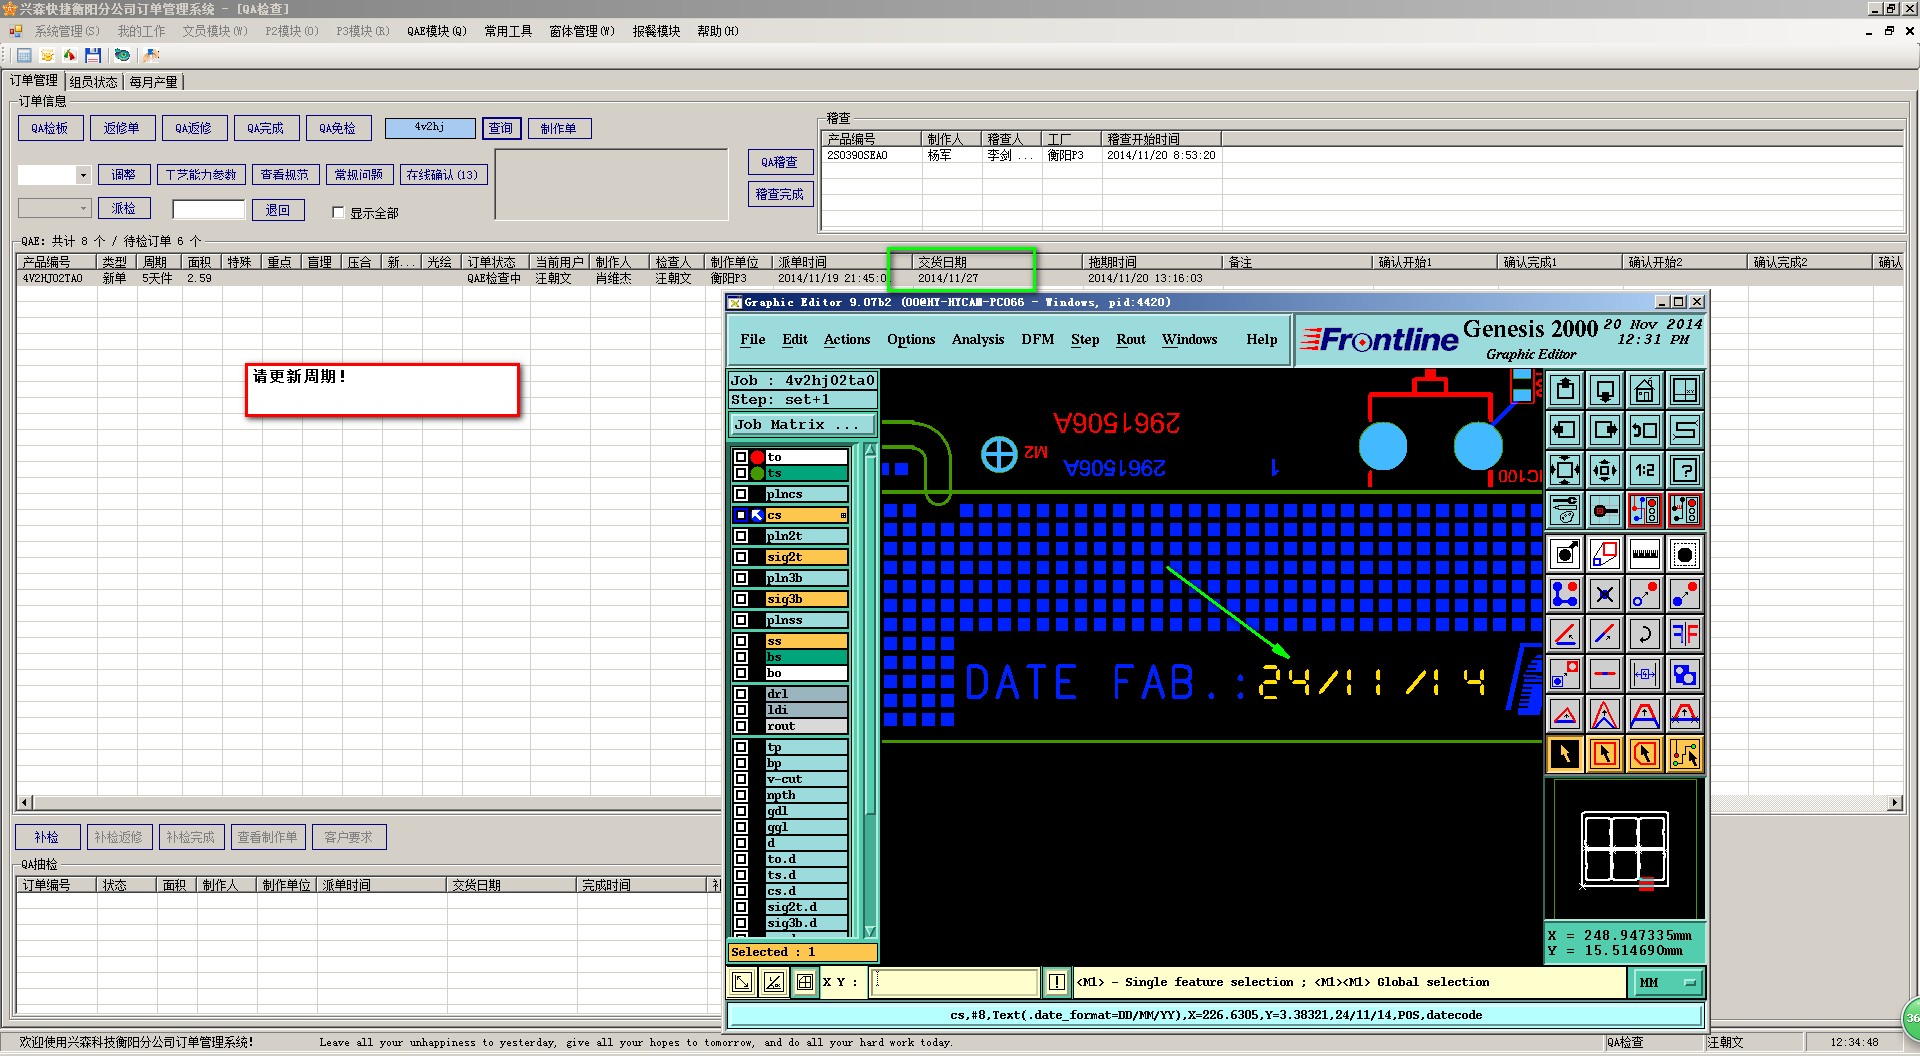Select the 4V2HJ02TA0 order row

960,278
